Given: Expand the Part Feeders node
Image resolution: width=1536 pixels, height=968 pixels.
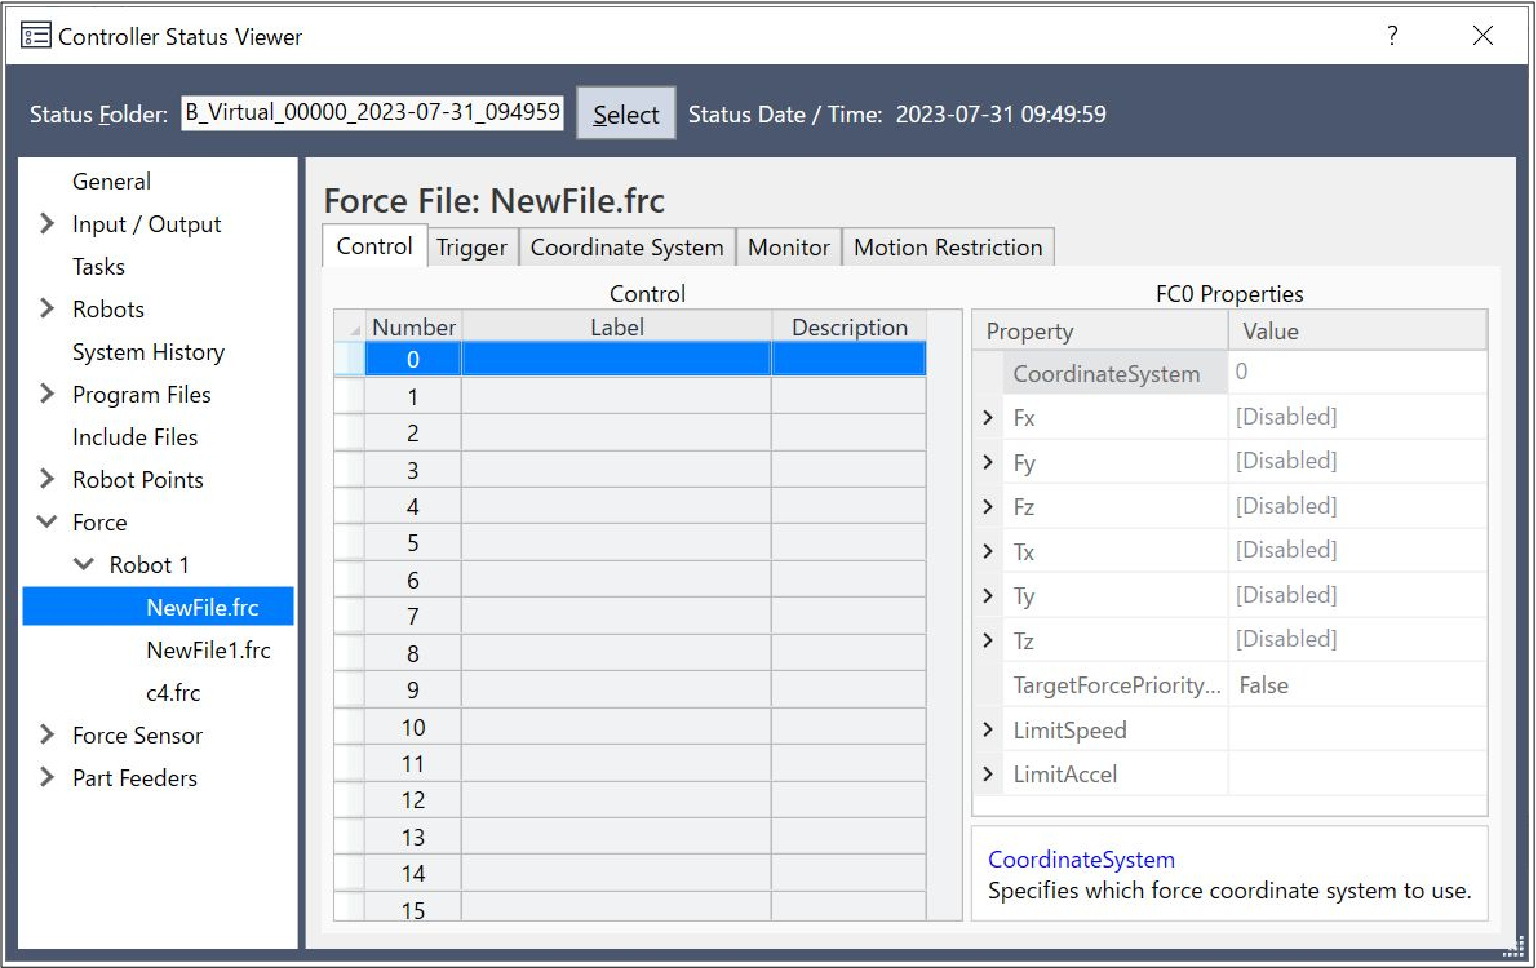Looking at the screenshot, I should click(x=47, y=778).
